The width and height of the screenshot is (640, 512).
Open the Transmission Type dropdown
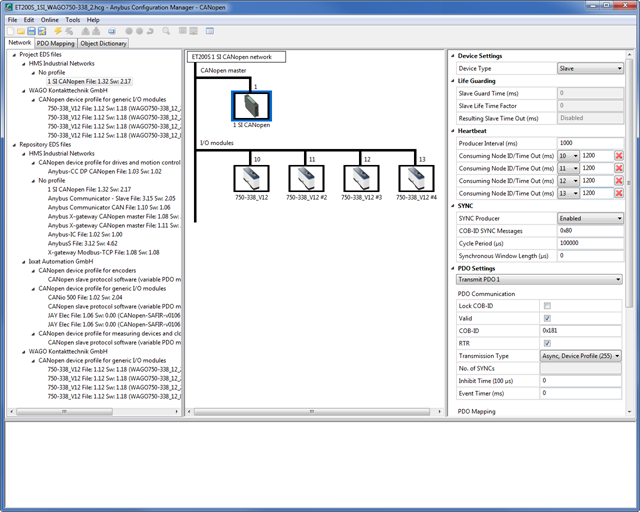click(580, 356)
